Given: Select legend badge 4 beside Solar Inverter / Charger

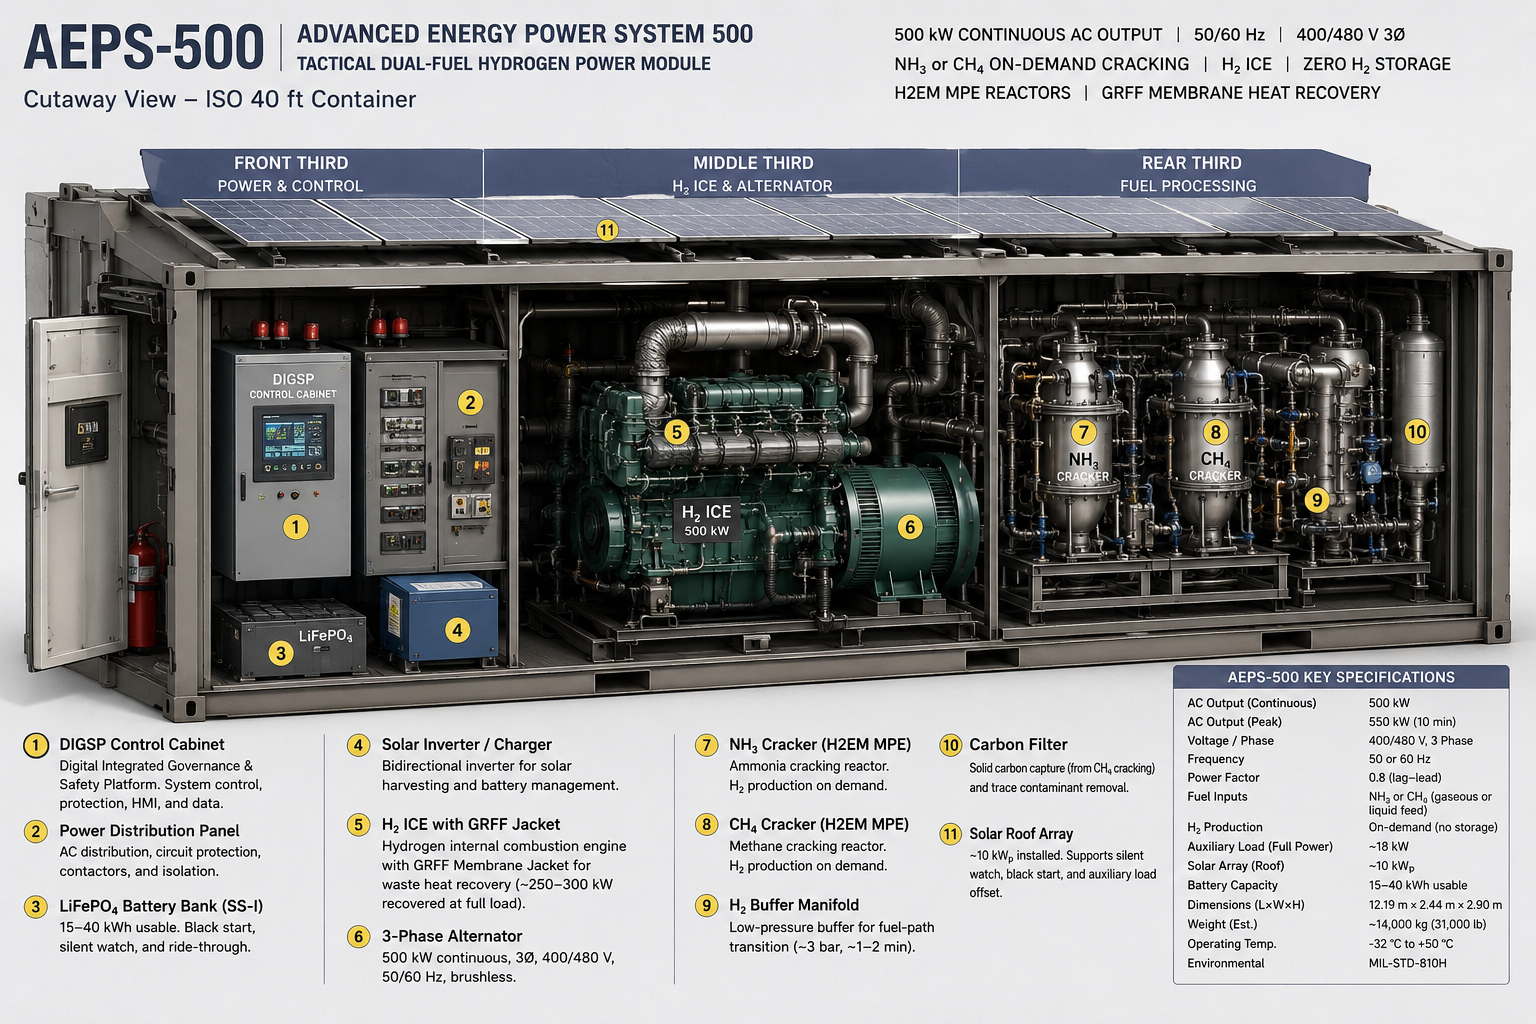Looking at the screenshot, I should pyautogui.click(x=358, y=745).
